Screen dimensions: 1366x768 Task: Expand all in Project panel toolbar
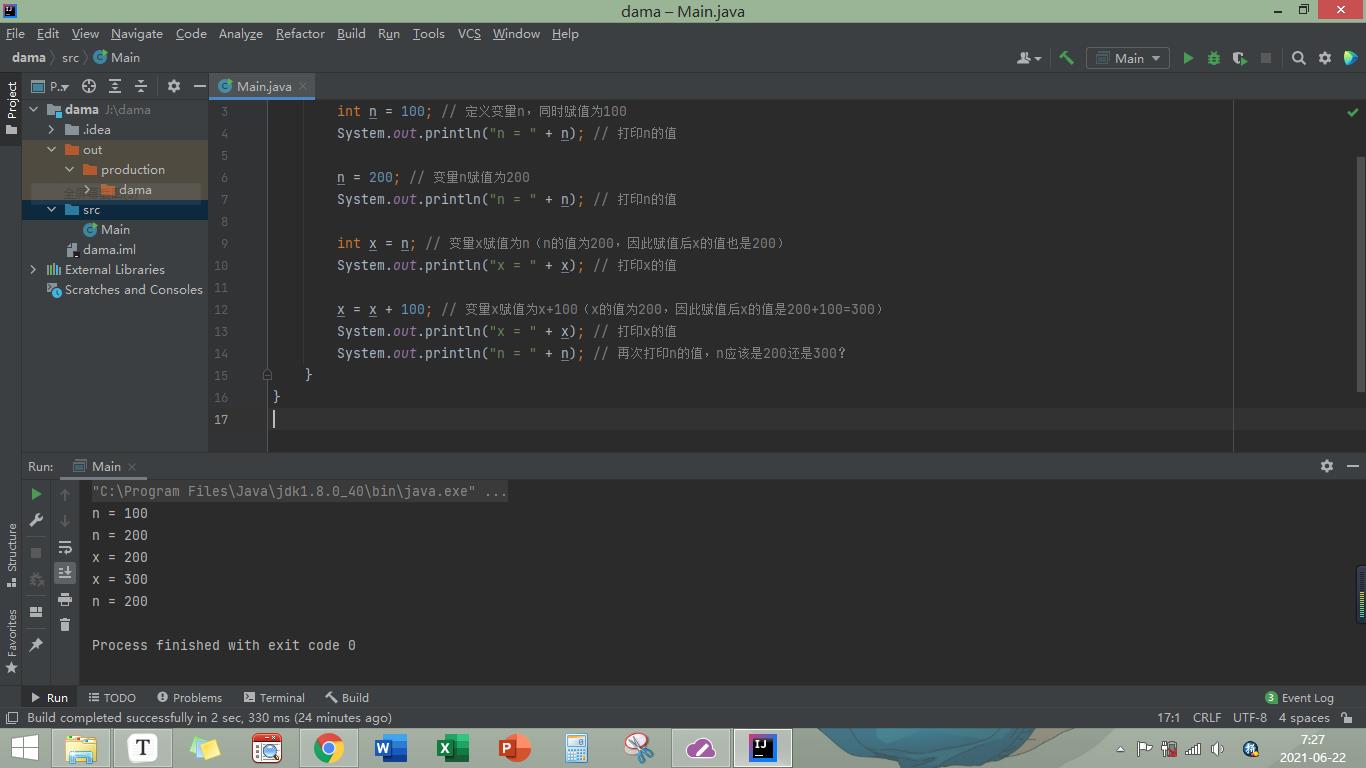pos(115,86)
